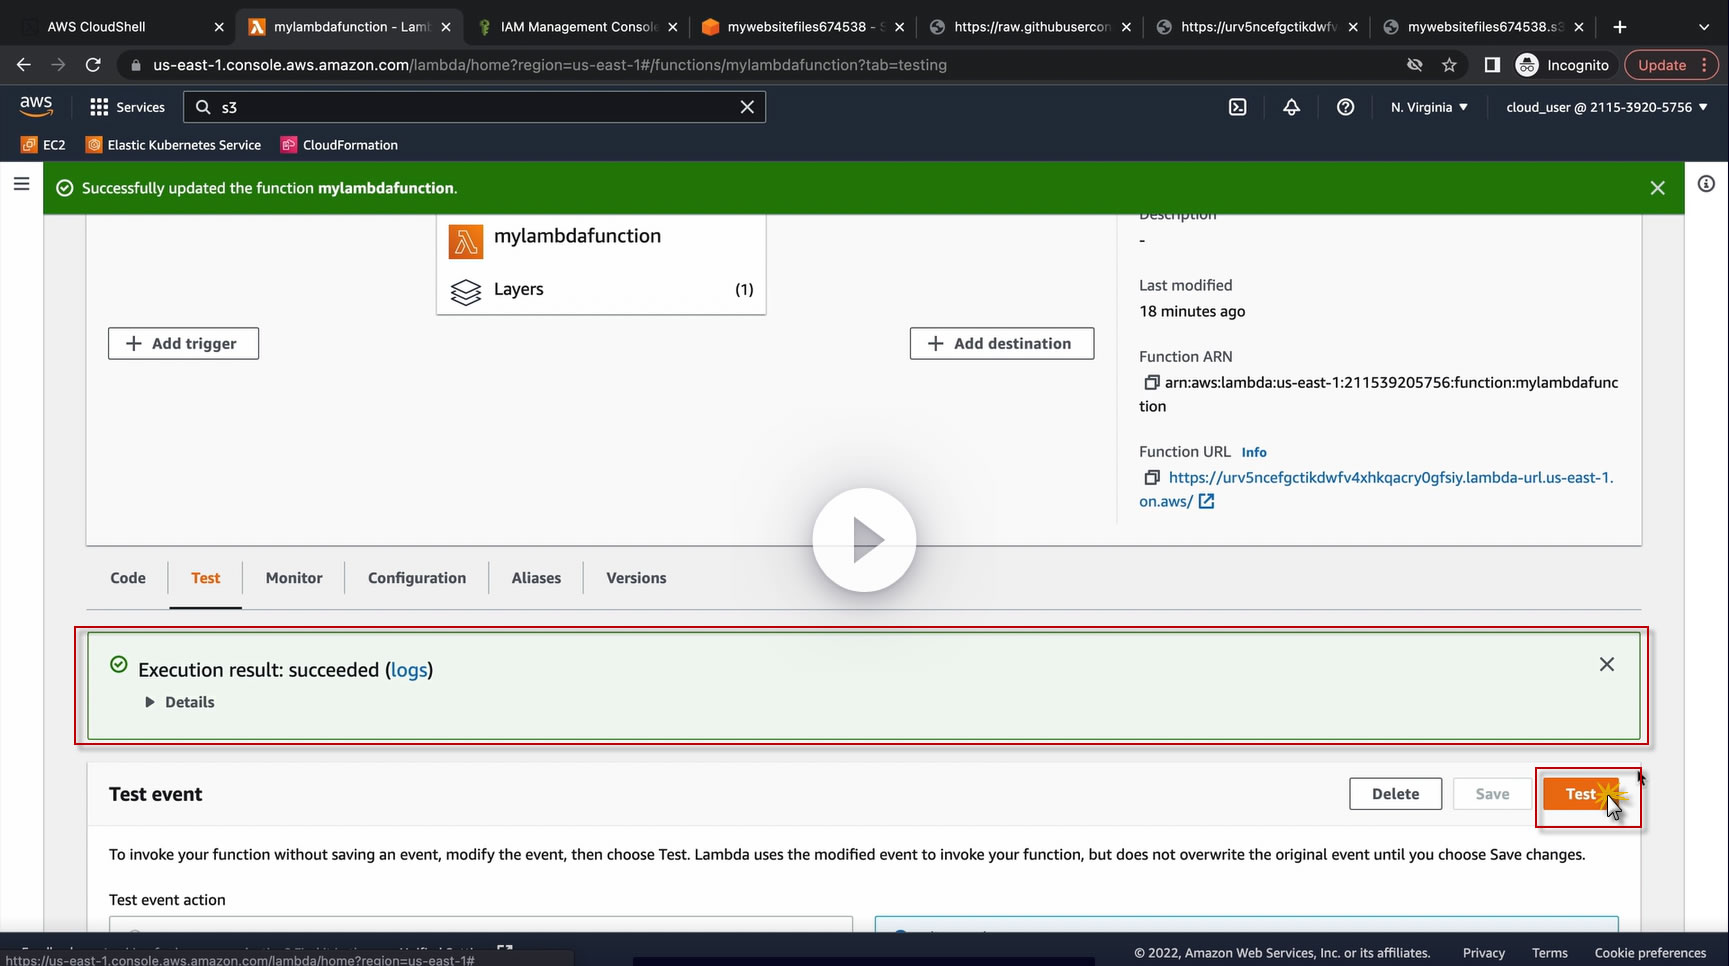The width and height of the screenshot is (1729, 966).
Task: Focus the AWS search field
Action: coord(475,107)
